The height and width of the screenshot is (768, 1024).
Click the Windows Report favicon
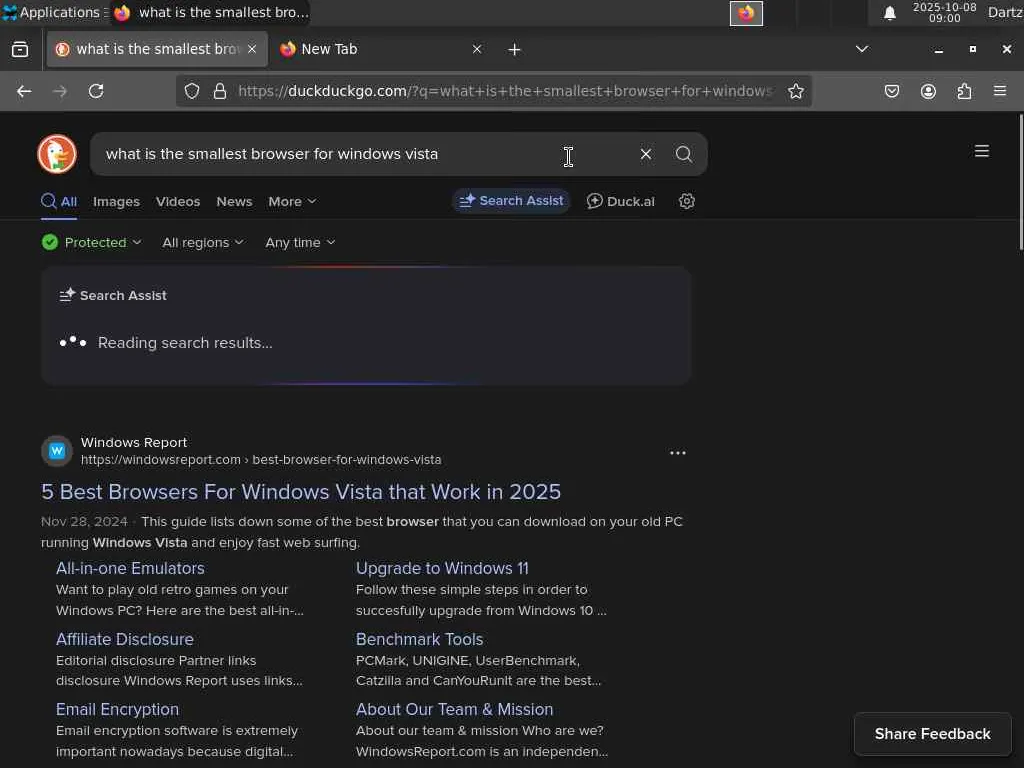click(57, 451)
